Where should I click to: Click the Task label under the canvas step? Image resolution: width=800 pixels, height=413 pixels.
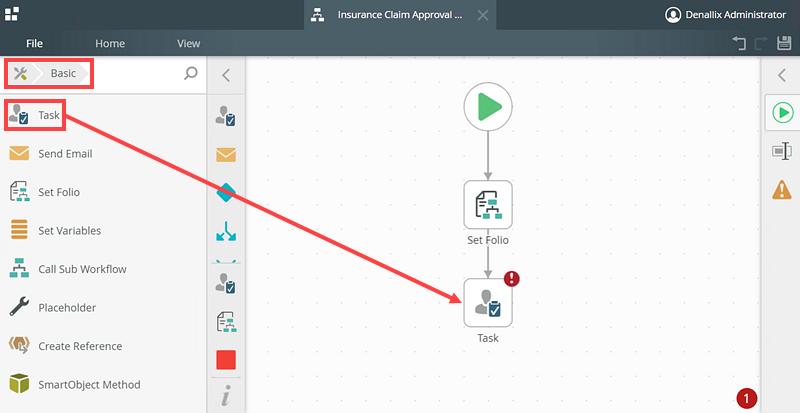[488, 338]
